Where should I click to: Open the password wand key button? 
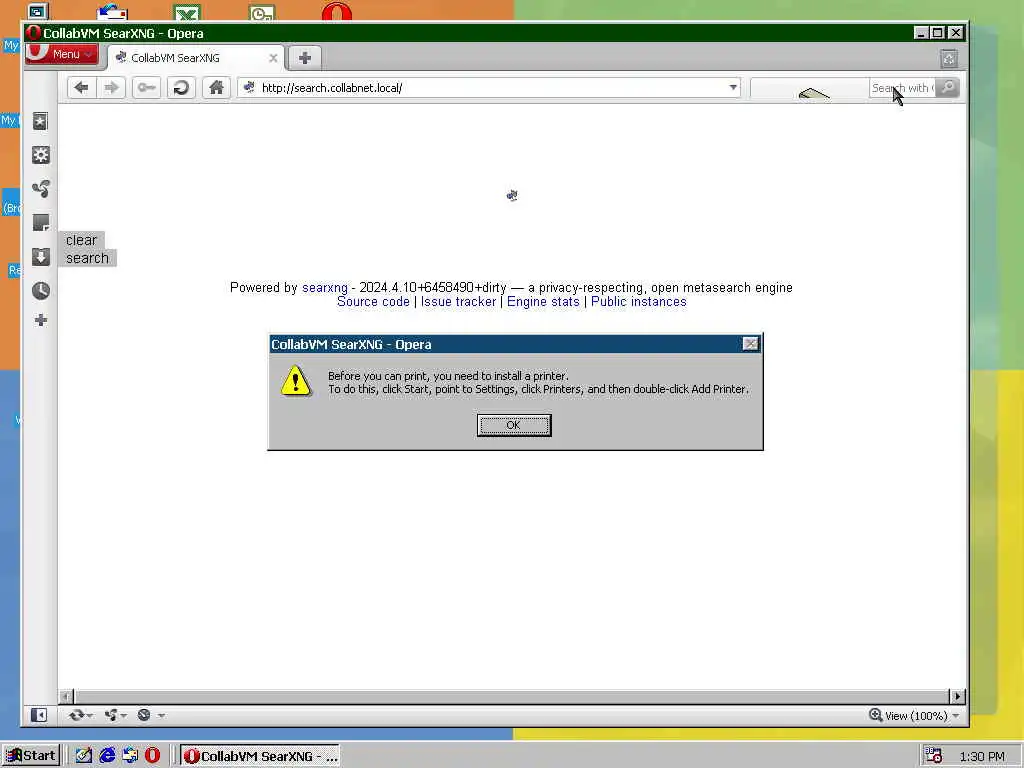click(x=146, y=88)
